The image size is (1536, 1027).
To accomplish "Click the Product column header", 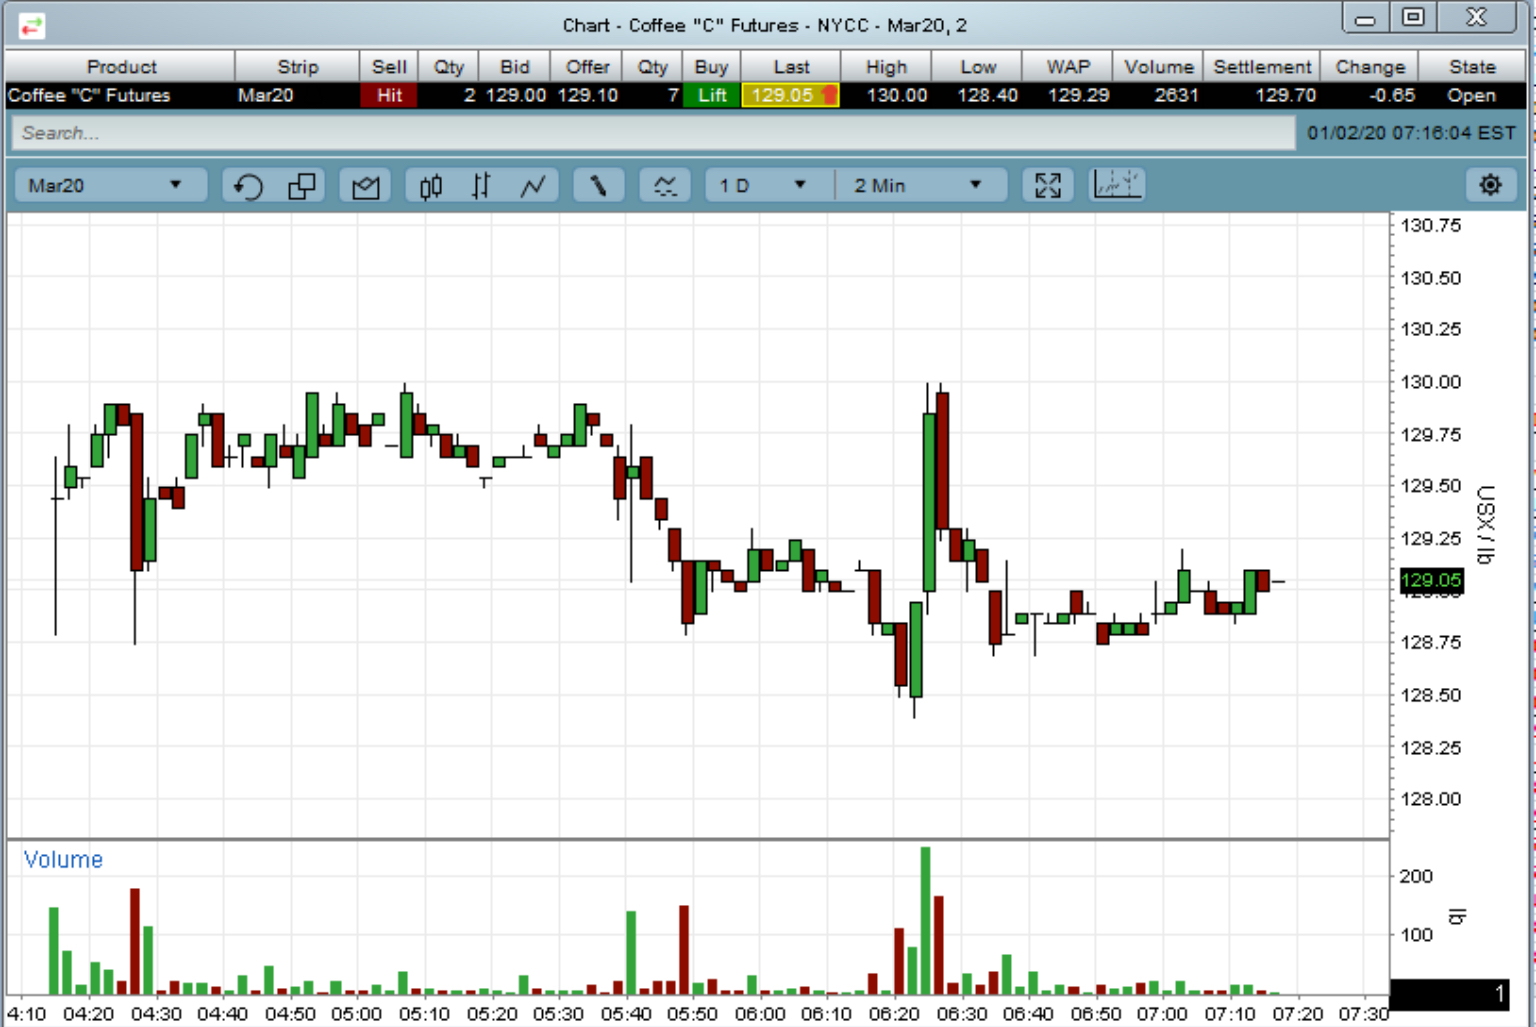I will pyautogui.click(x=121, y=67).
